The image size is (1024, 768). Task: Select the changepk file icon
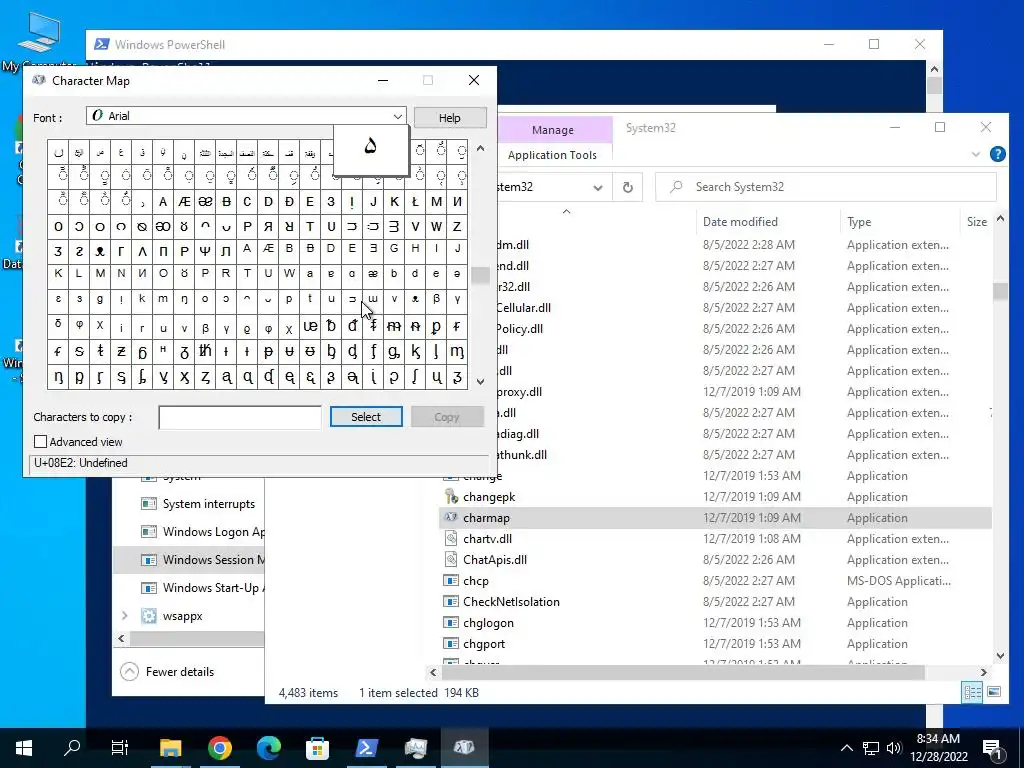coord(451,496)
